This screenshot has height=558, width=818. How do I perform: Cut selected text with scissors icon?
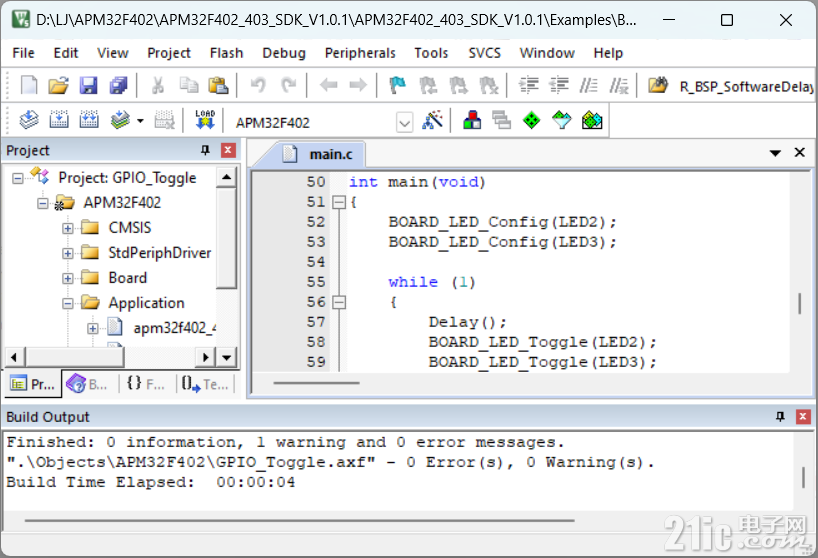pyautogui.click(x=158, y=85)
